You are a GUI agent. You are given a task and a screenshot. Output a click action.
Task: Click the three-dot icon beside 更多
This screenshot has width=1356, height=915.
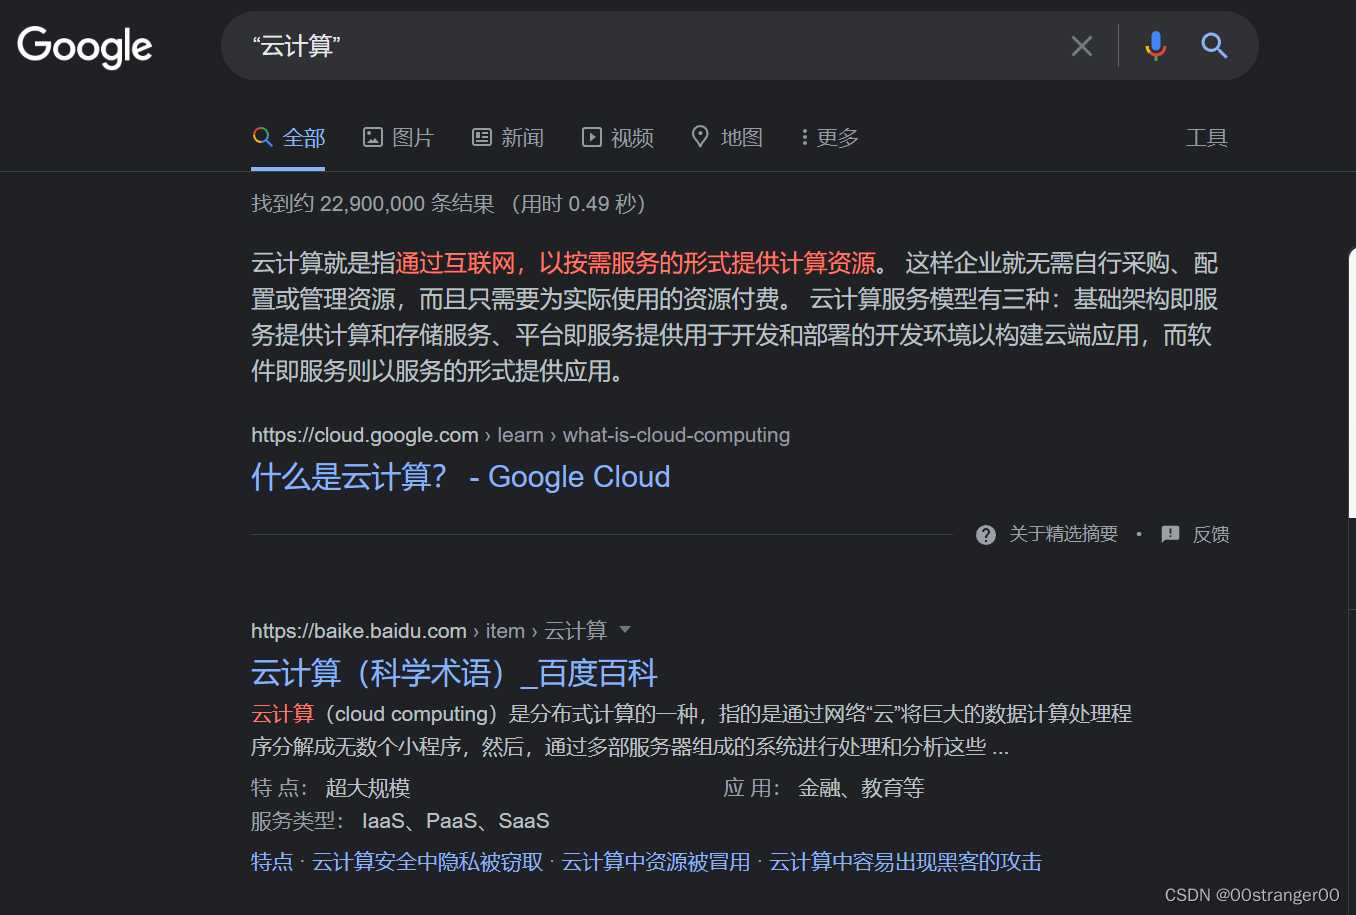tap(804, 137)
